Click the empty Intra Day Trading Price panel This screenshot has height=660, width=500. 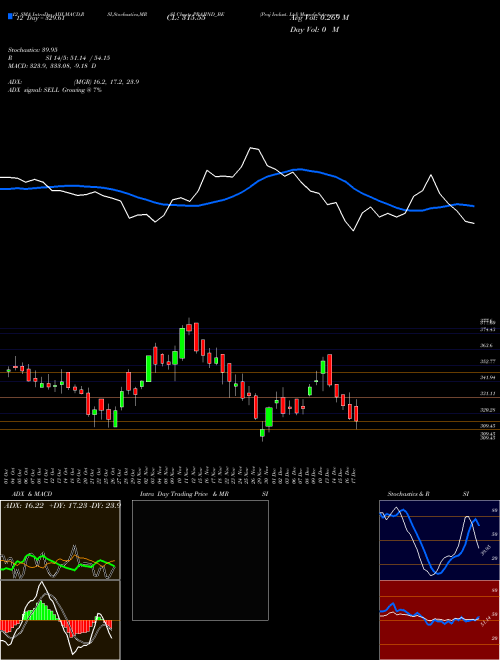[x=200, y=560]
